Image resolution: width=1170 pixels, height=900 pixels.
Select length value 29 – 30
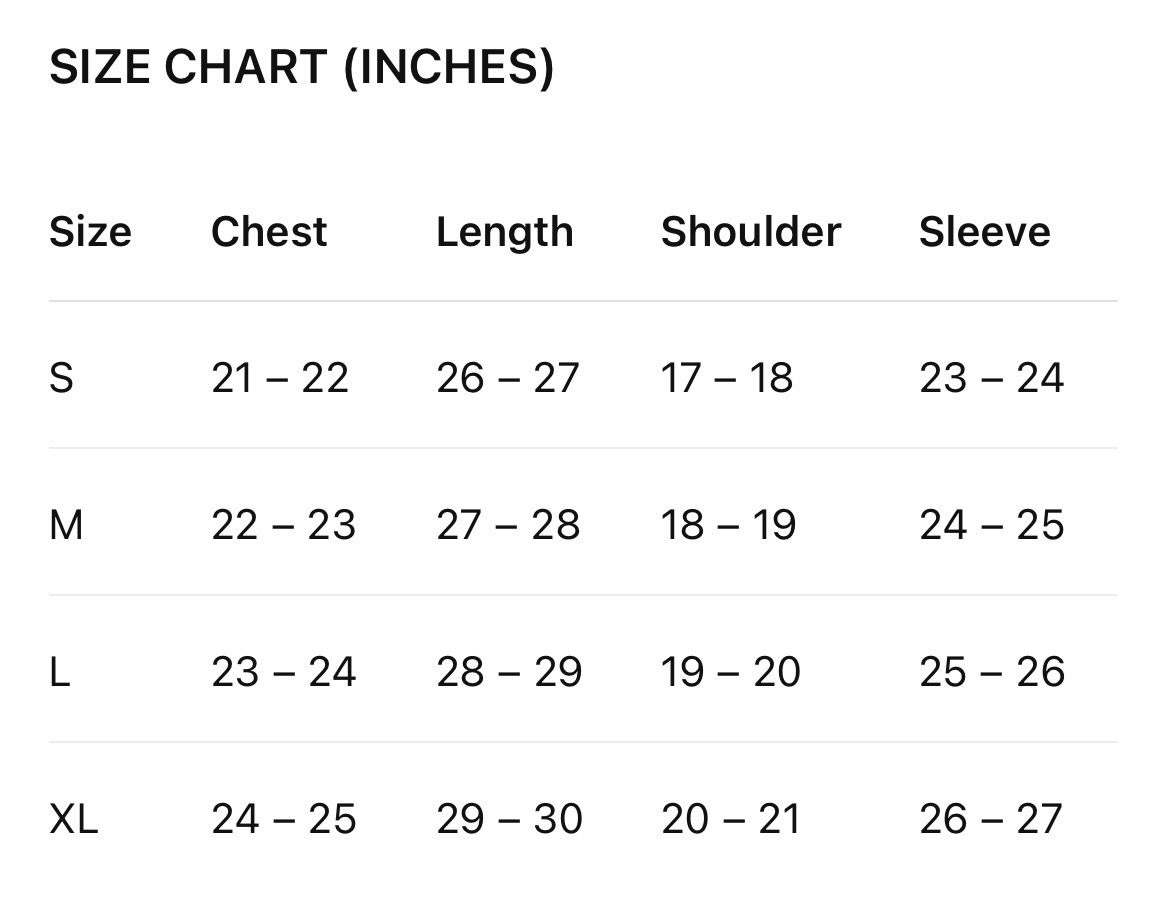(510, 819)
